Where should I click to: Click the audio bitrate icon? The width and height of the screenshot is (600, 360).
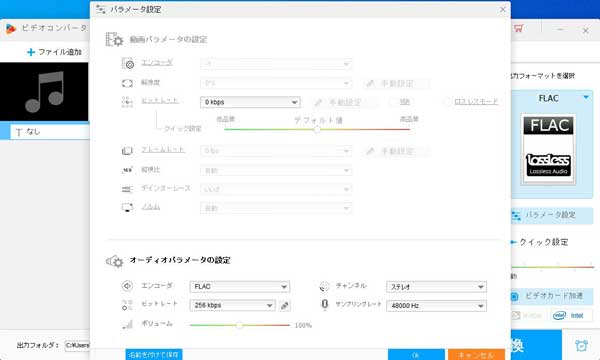127,305
